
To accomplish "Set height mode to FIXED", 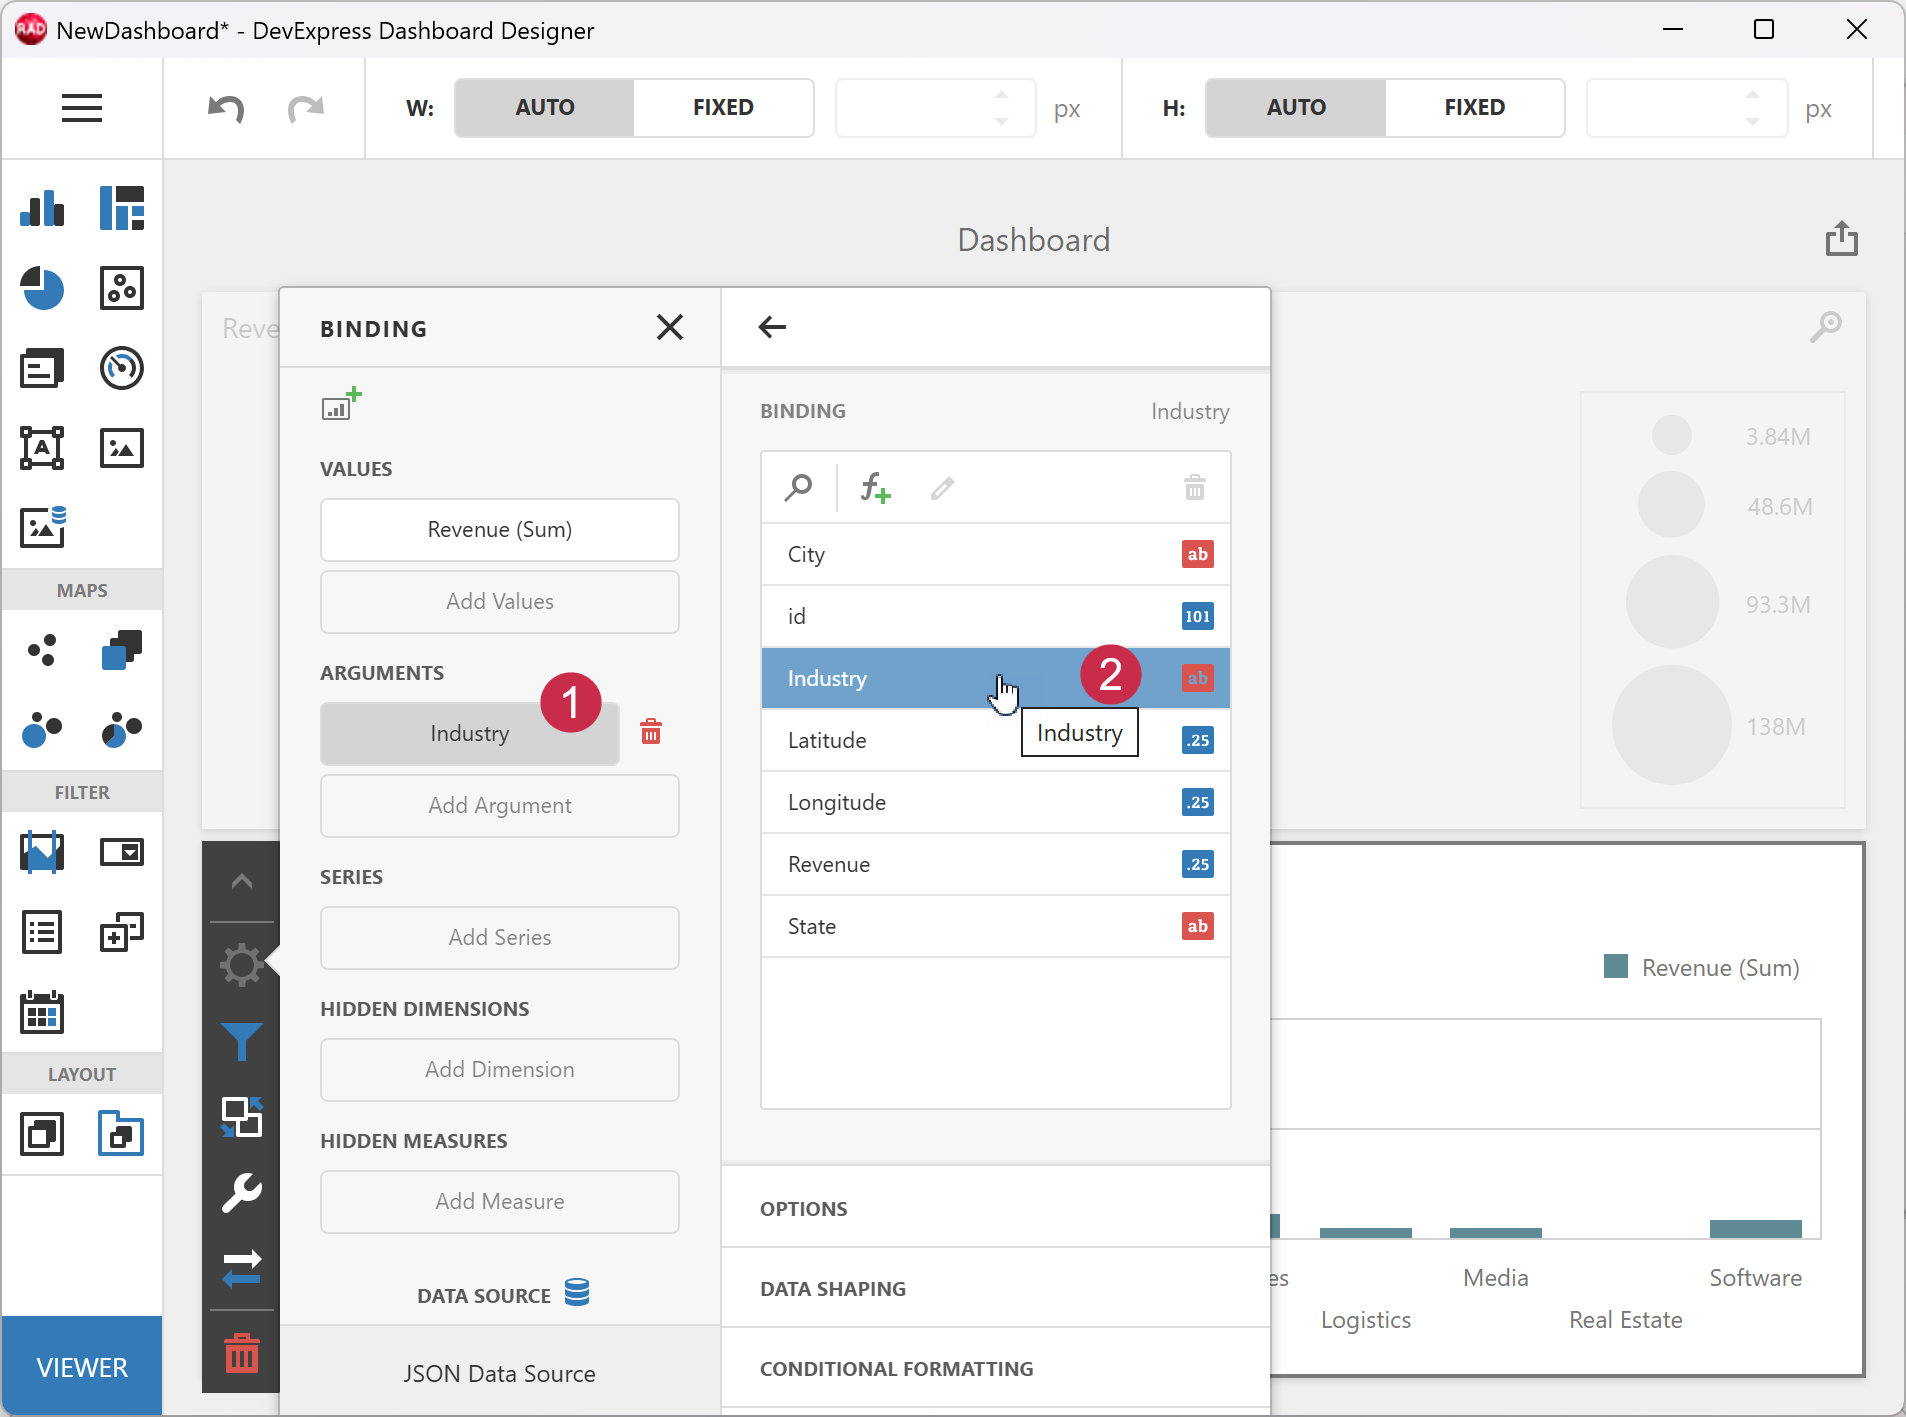I will pos(1474,107).
